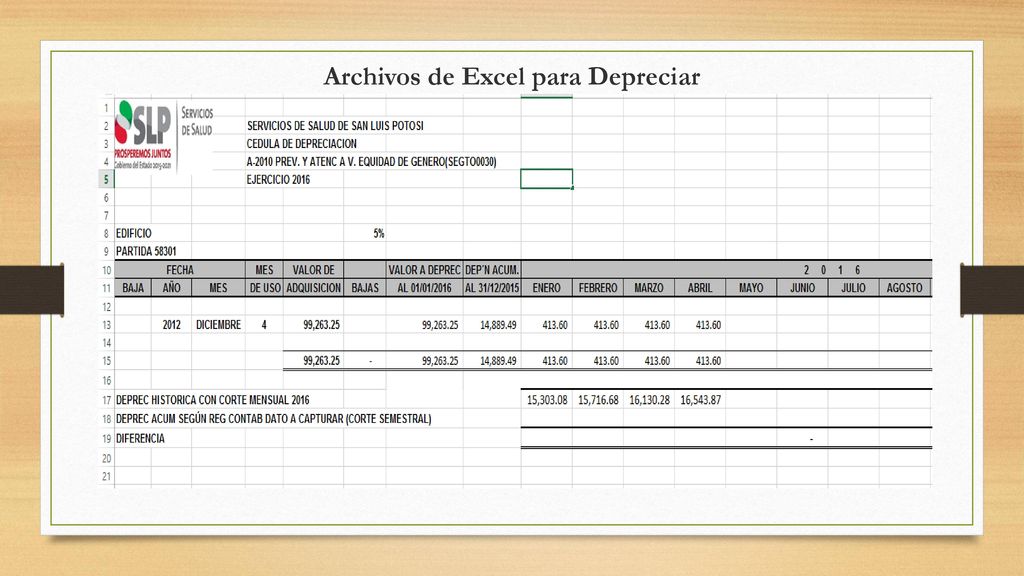Select row header number 10
Viewport: 1024px width, 576px height.
pos(106,270)
